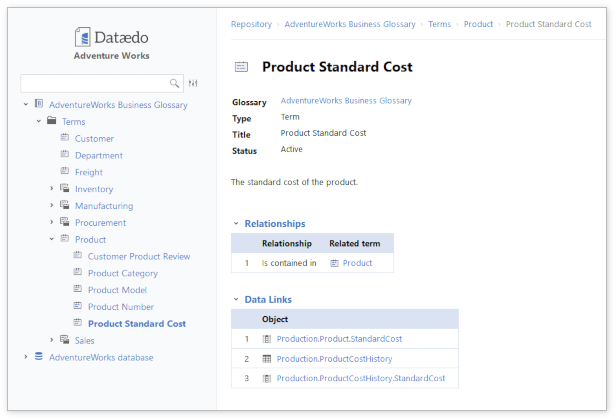Click the column icon for Production.ProductCostHistory.StandardCost

click(x=267, y=379)
